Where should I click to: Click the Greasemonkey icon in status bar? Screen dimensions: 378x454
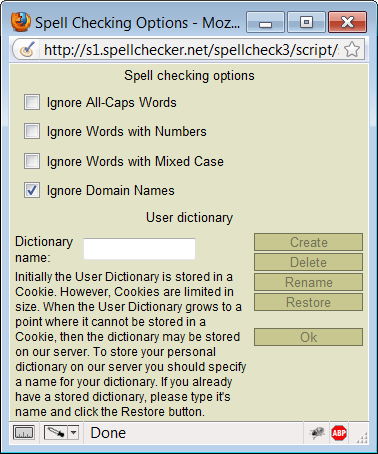click(x=316, y=433)
